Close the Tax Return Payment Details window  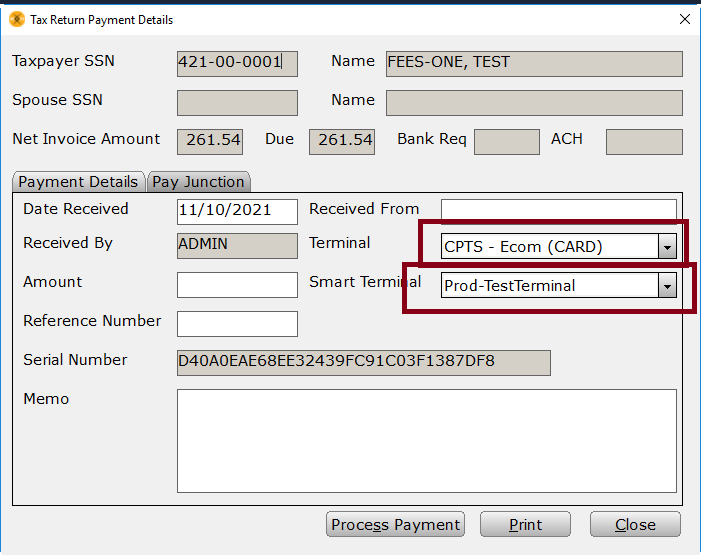pos(684,19)
